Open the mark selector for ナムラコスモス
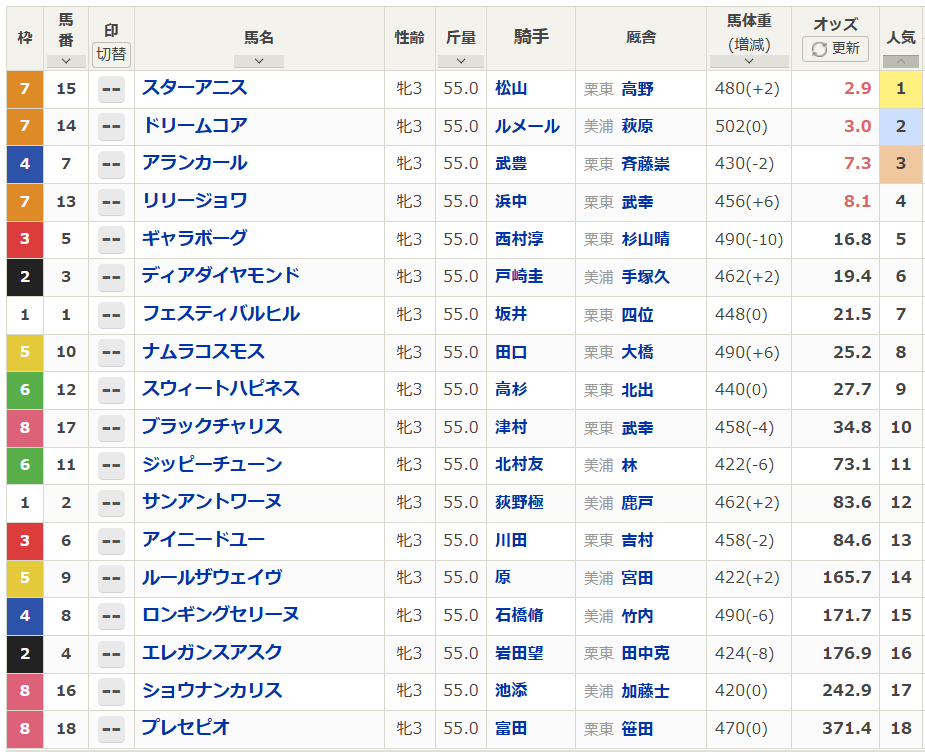Viewport: 925px width, 752px height. click(111, 353)
